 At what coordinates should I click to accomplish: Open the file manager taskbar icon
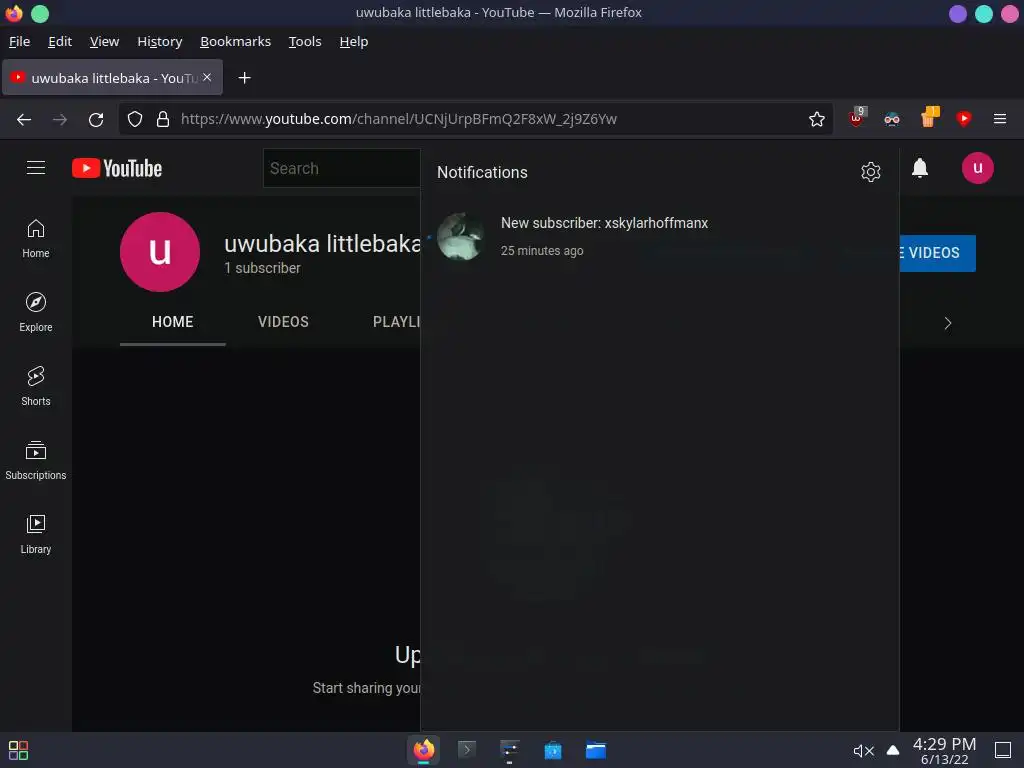(x=596, y=750)
